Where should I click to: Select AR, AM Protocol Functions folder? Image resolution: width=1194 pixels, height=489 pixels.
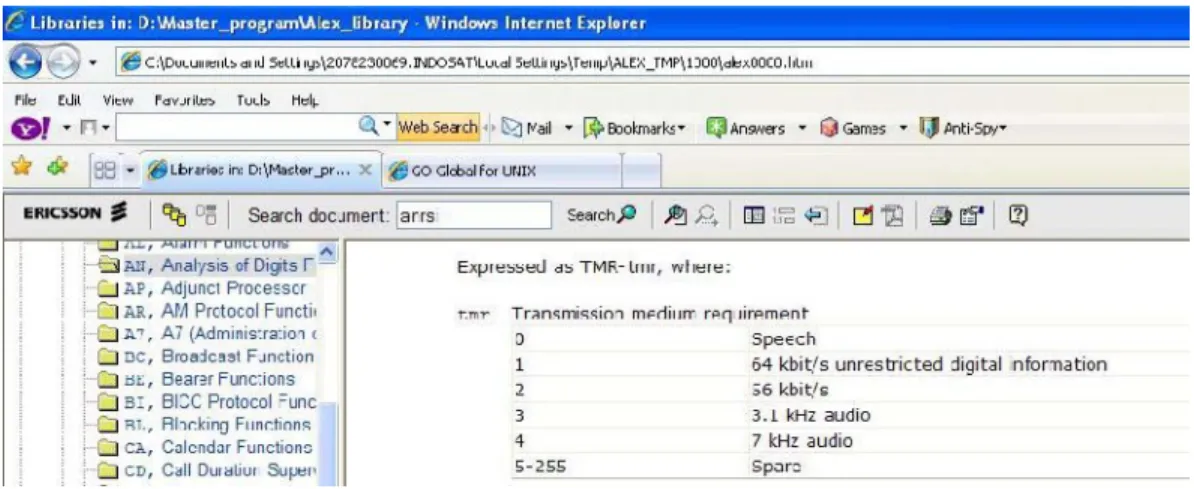pyautogui.click(x=206, y=312)
